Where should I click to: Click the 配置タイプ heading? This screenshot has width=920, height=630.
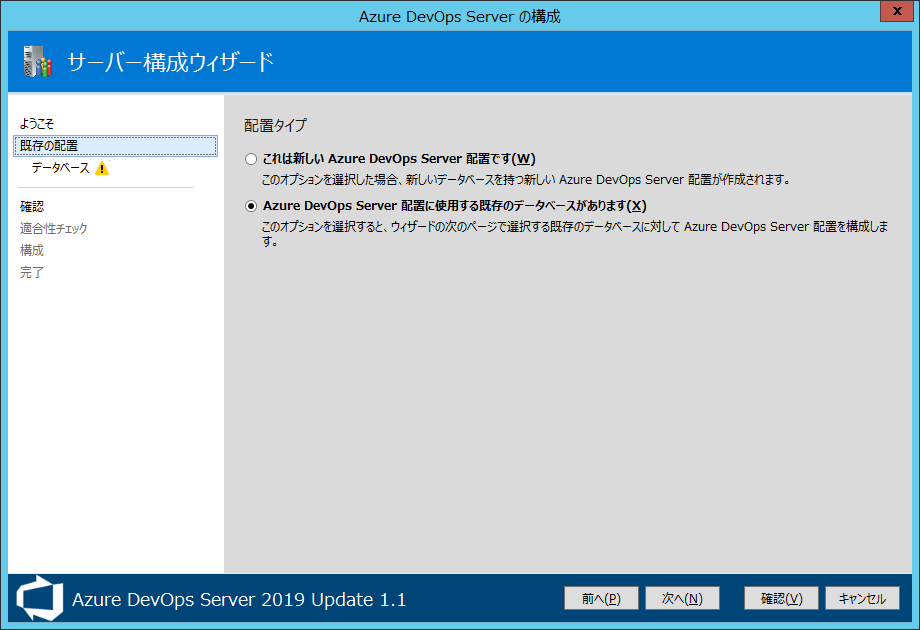[275, 126]
